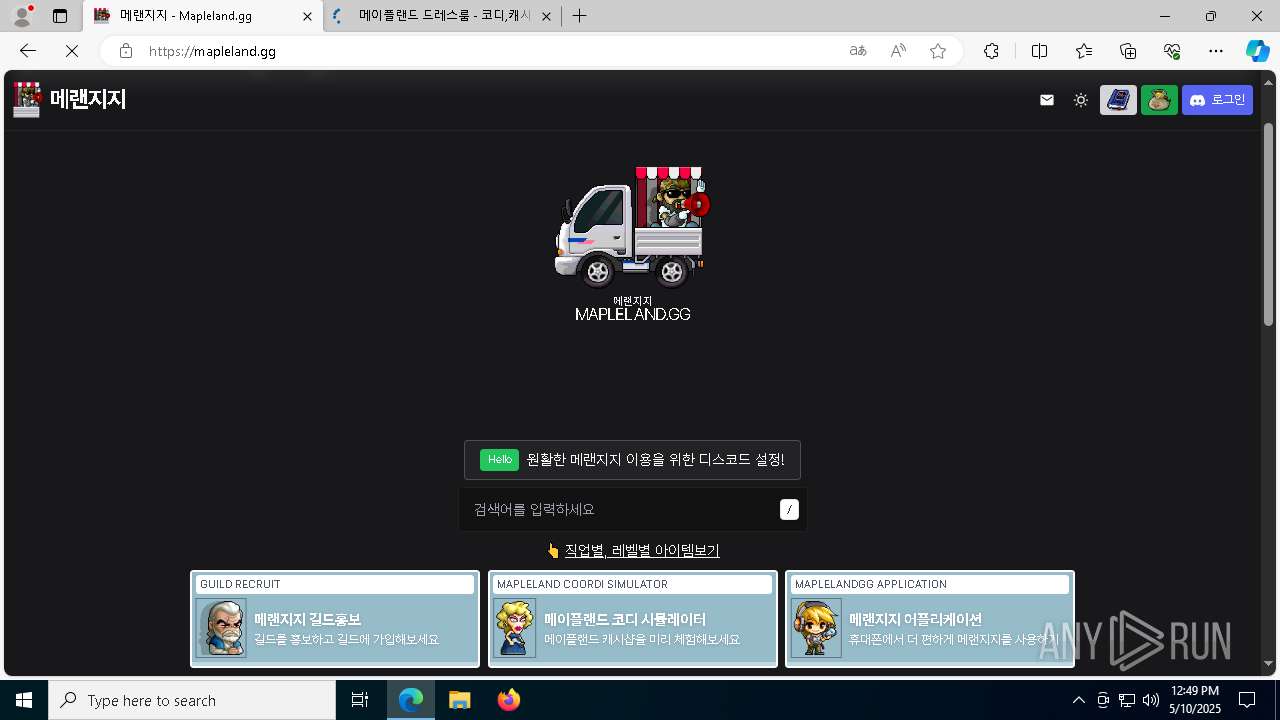The height and width of the screenshot is (720, 1280).
Task: Toggle split screen view
Action: point(1039,51)
